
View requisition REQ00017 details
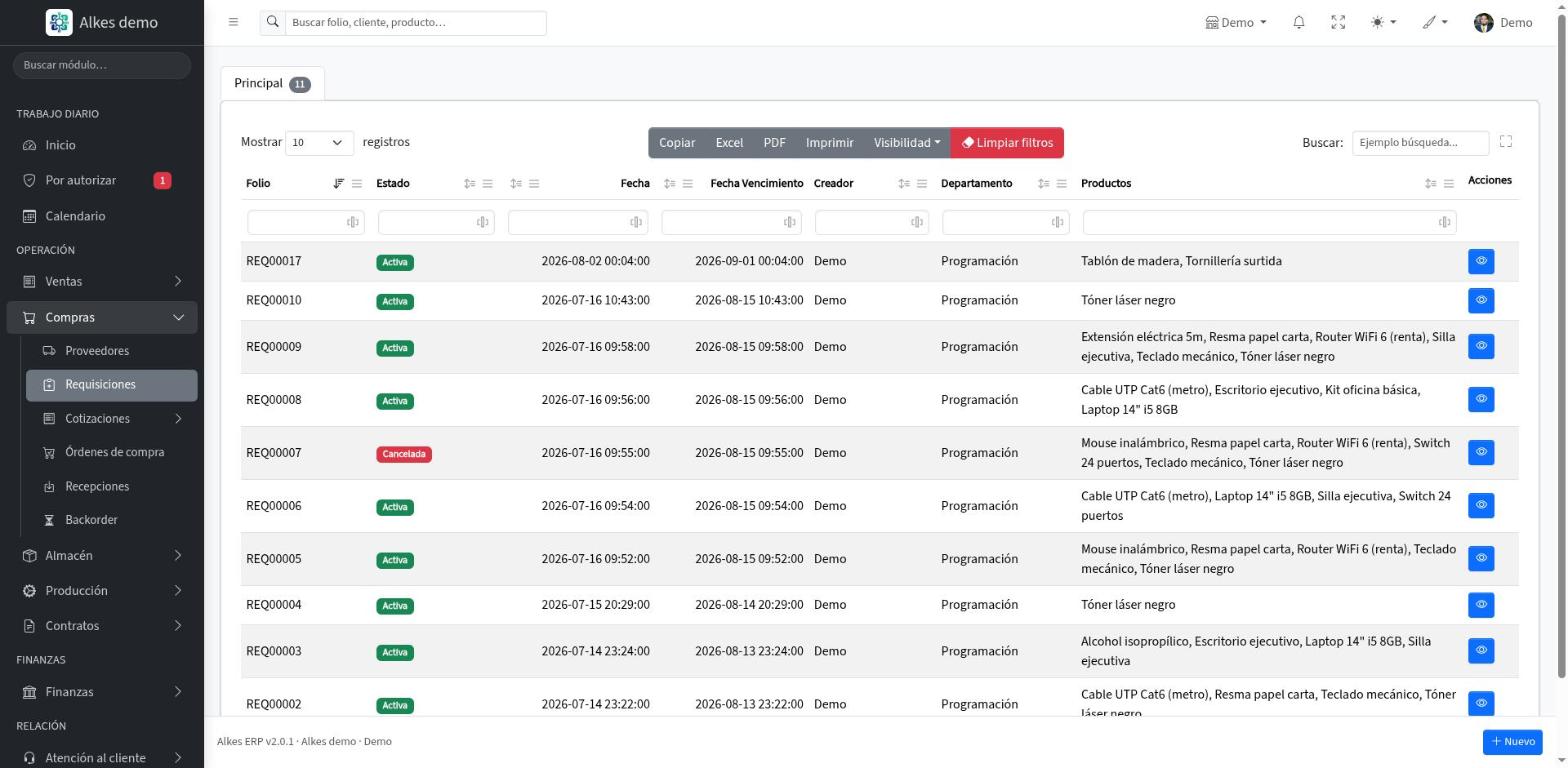[x=1480, y=261]
